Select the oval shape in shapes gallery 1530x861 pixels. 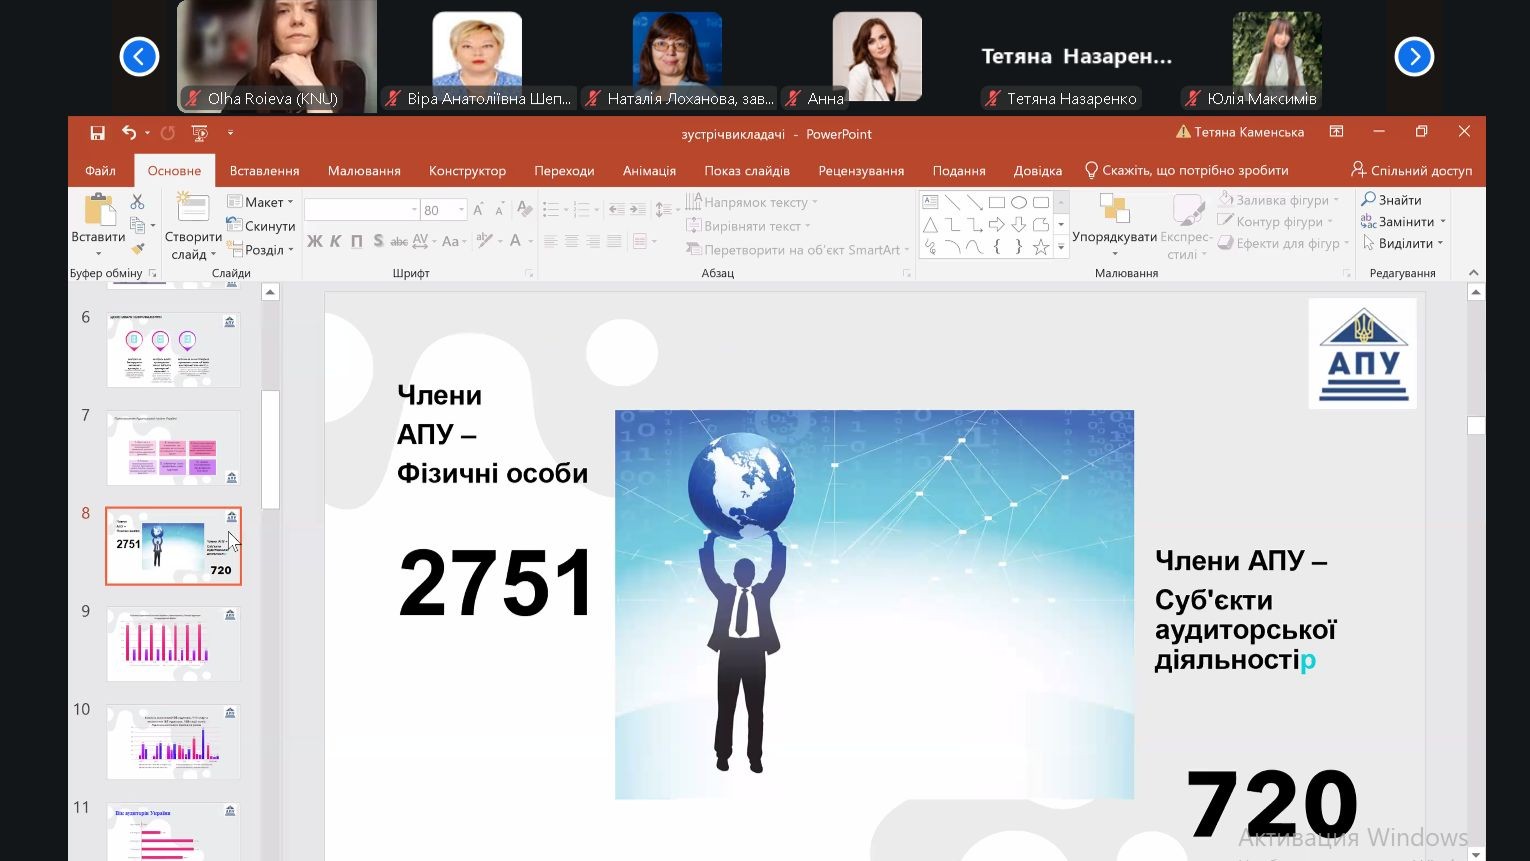click(1018, 202)
